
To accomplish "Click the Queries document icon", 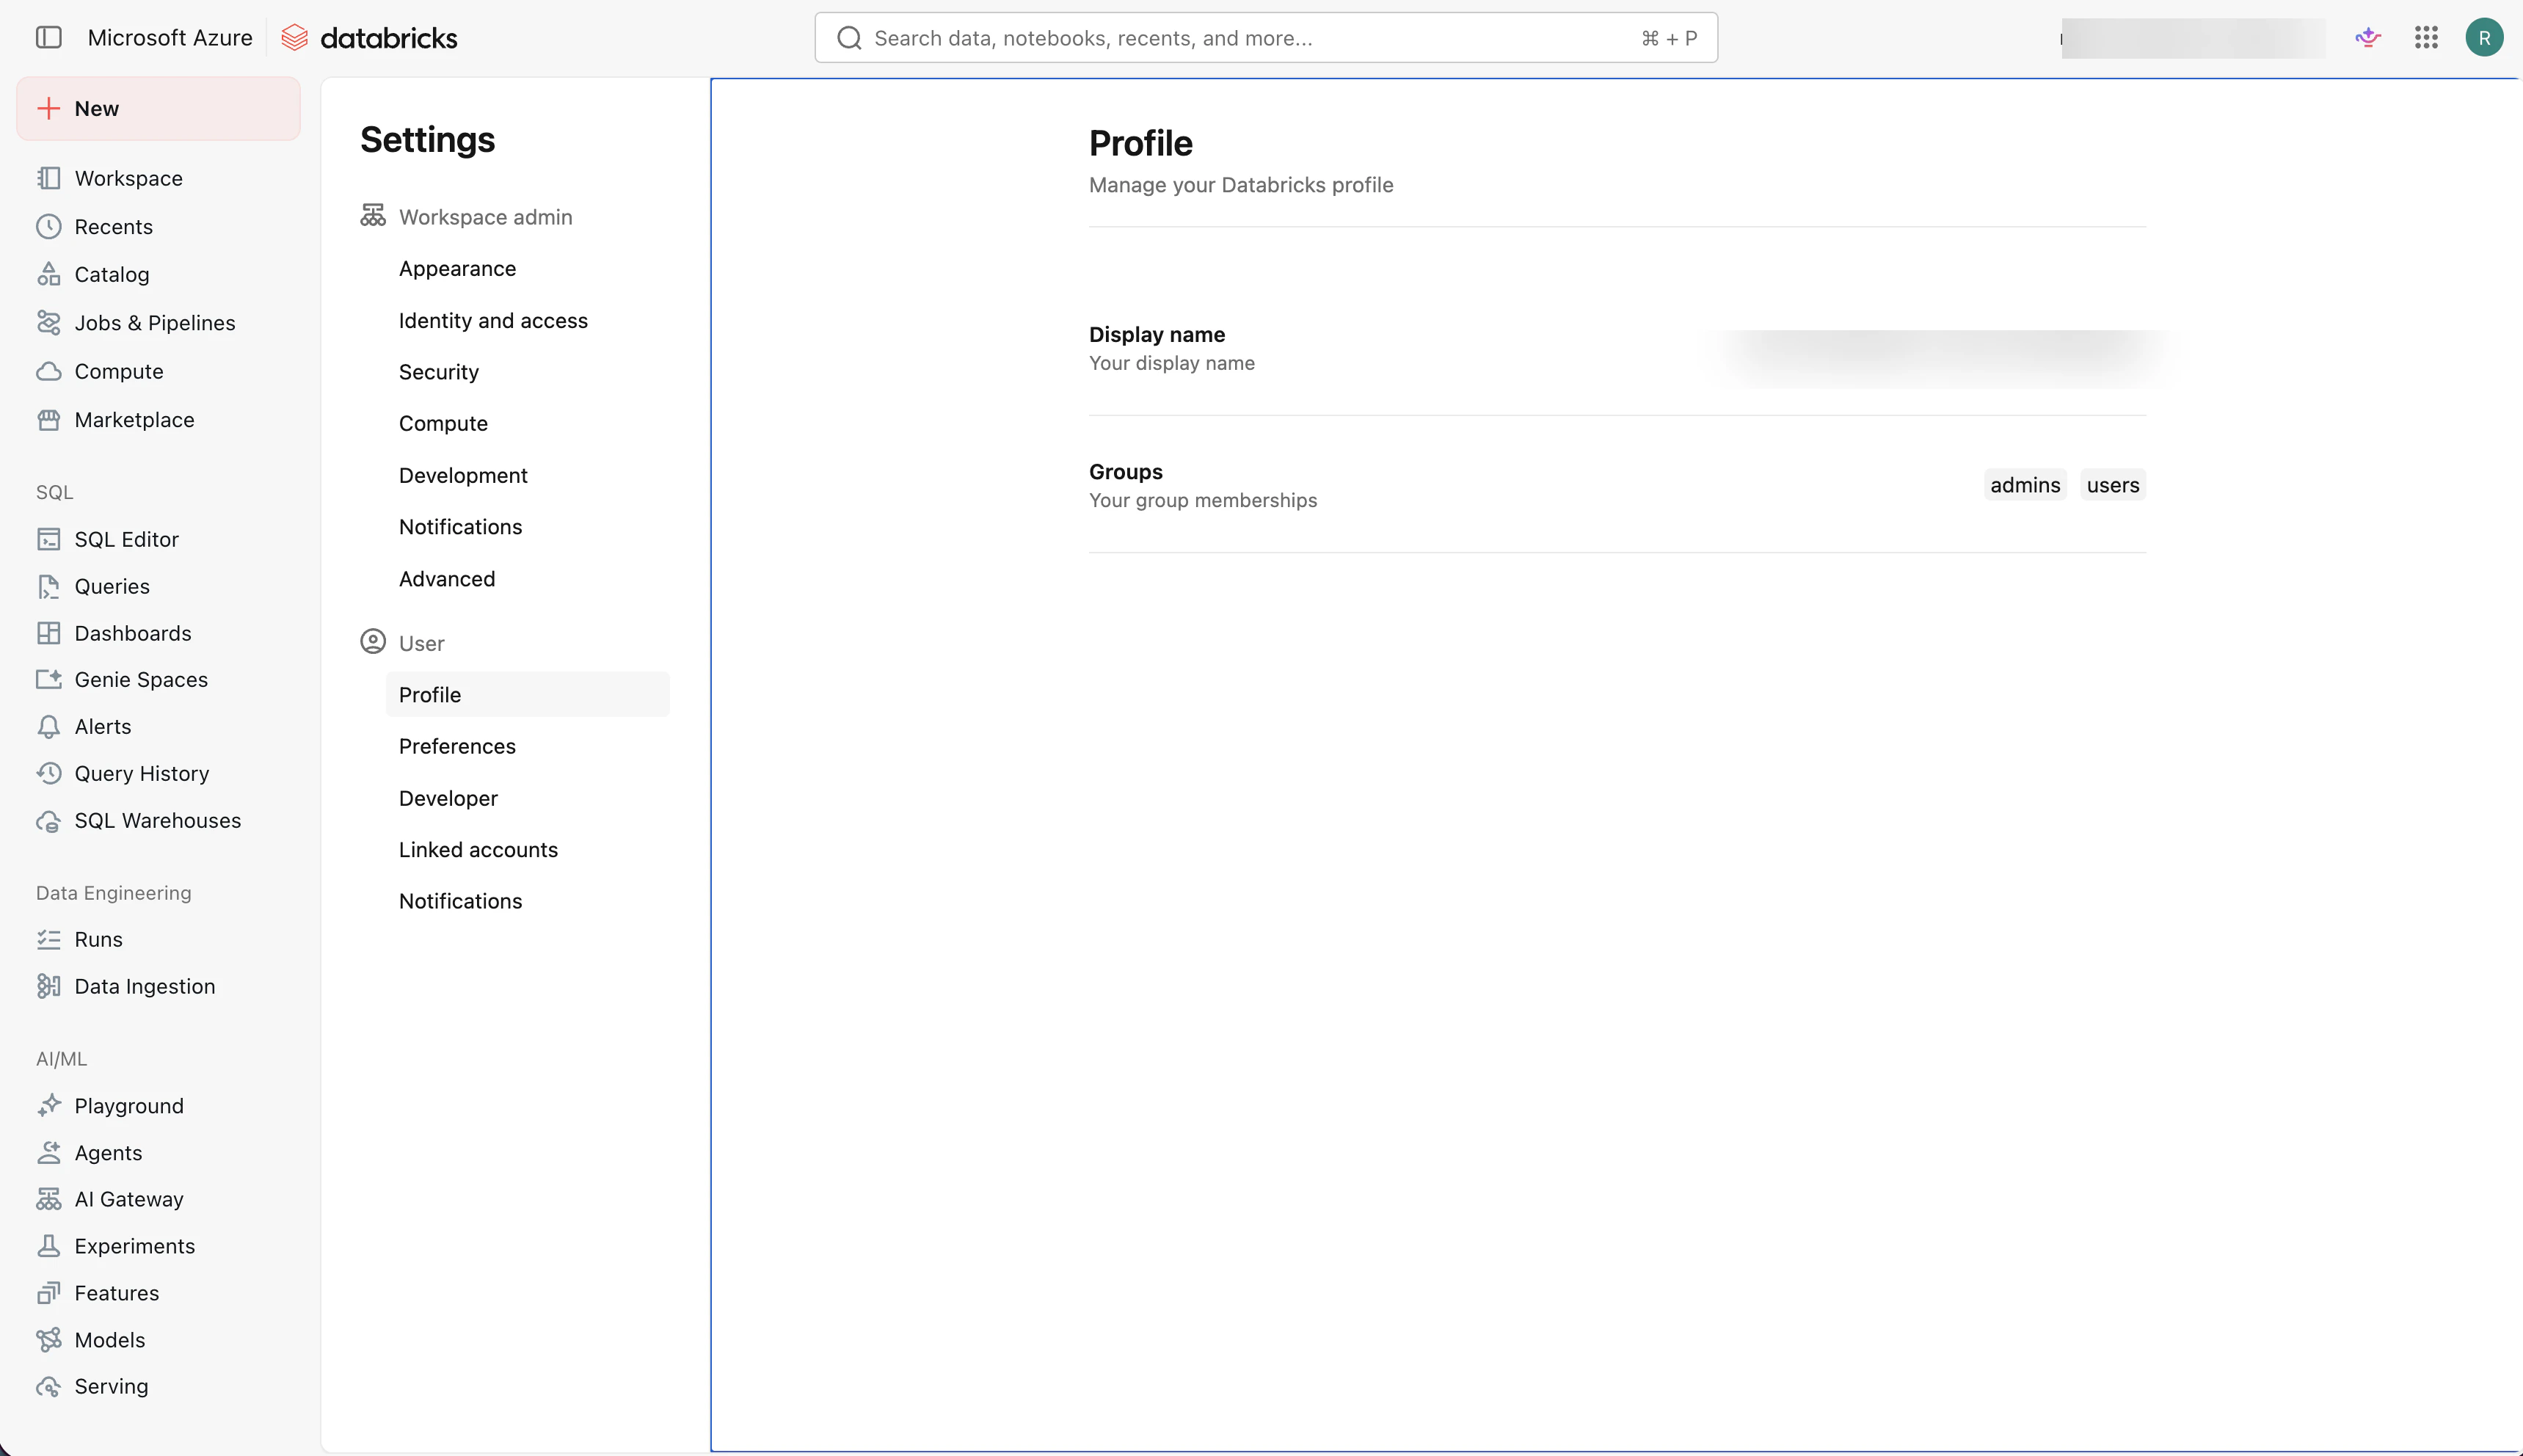I will click(x=48, y=586).
